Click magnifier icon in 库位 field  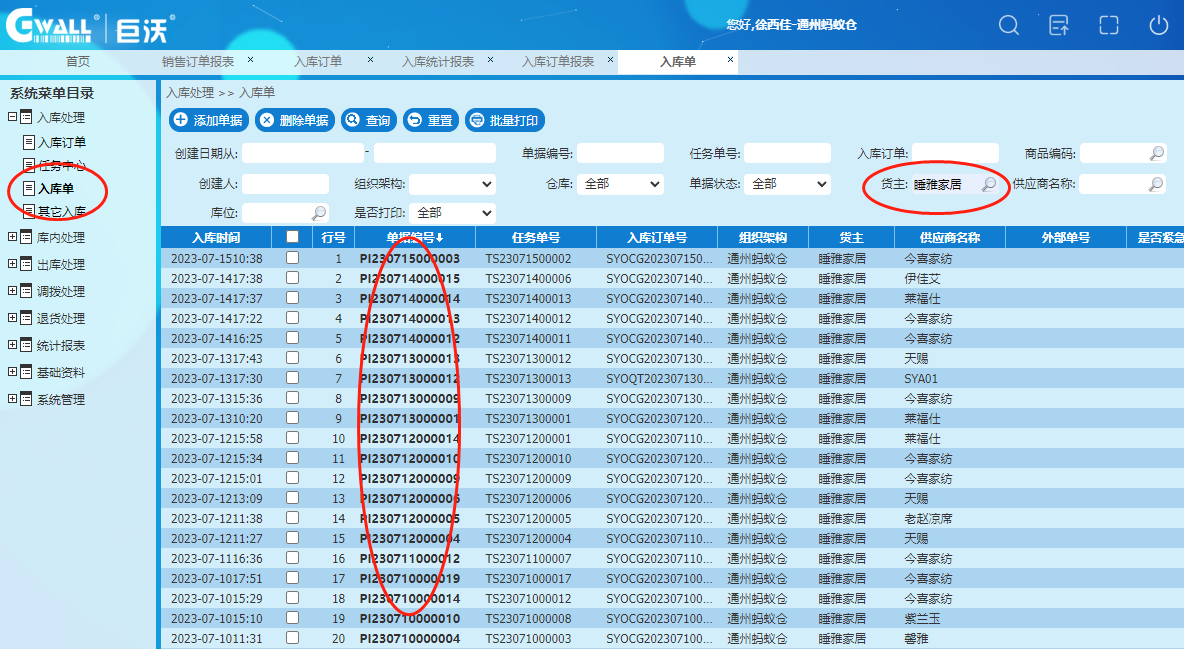pos(319,213)
